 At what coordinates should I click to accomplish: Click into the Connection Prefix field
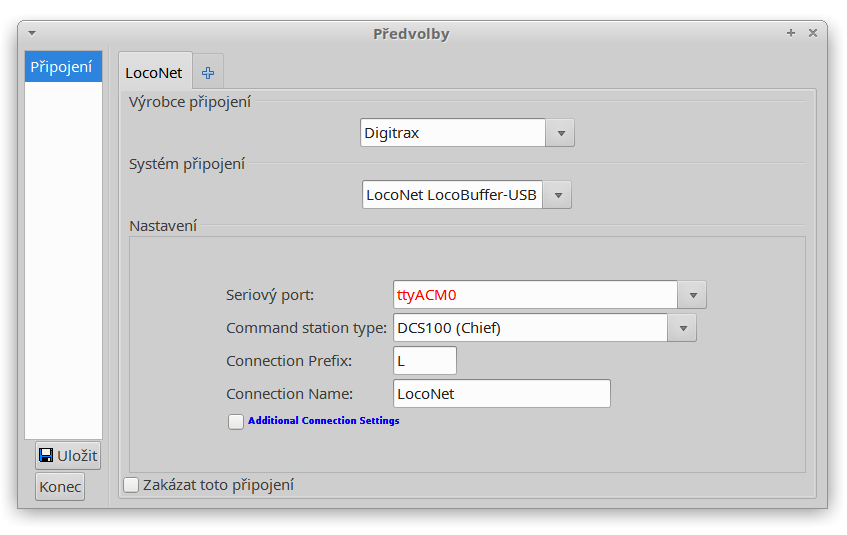(x=425, y=361)
